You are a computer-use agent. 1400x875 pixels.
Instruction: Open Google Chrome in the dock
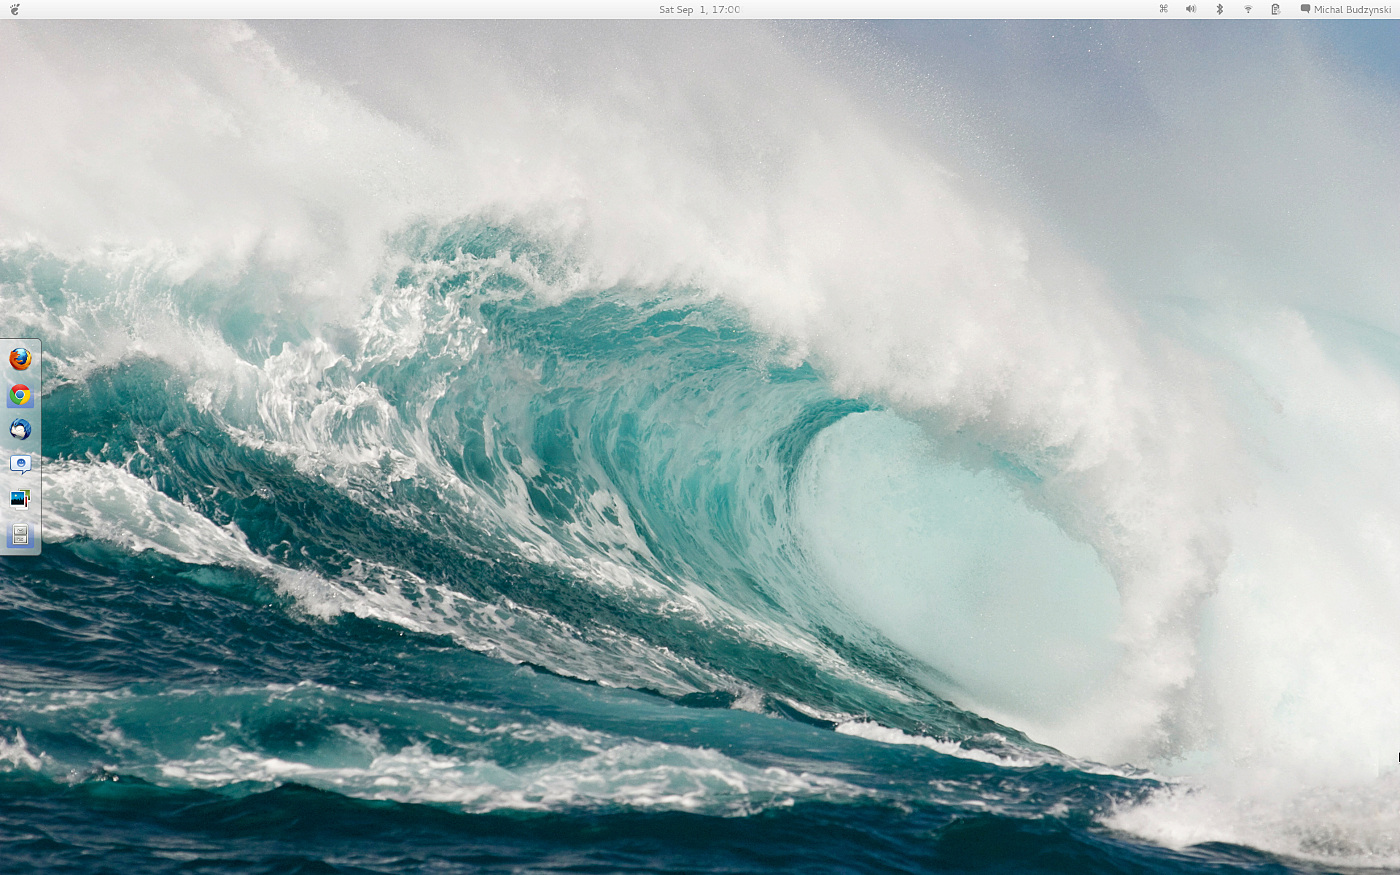(20, 395)
